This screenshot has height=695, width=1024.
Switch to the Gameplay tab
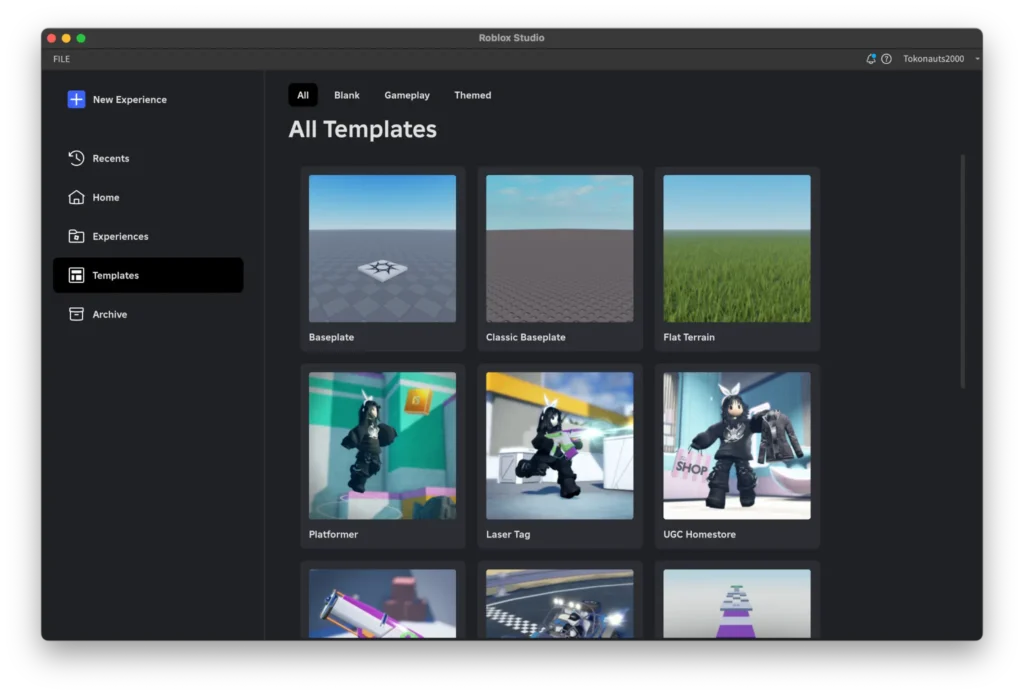click(407, 95)
